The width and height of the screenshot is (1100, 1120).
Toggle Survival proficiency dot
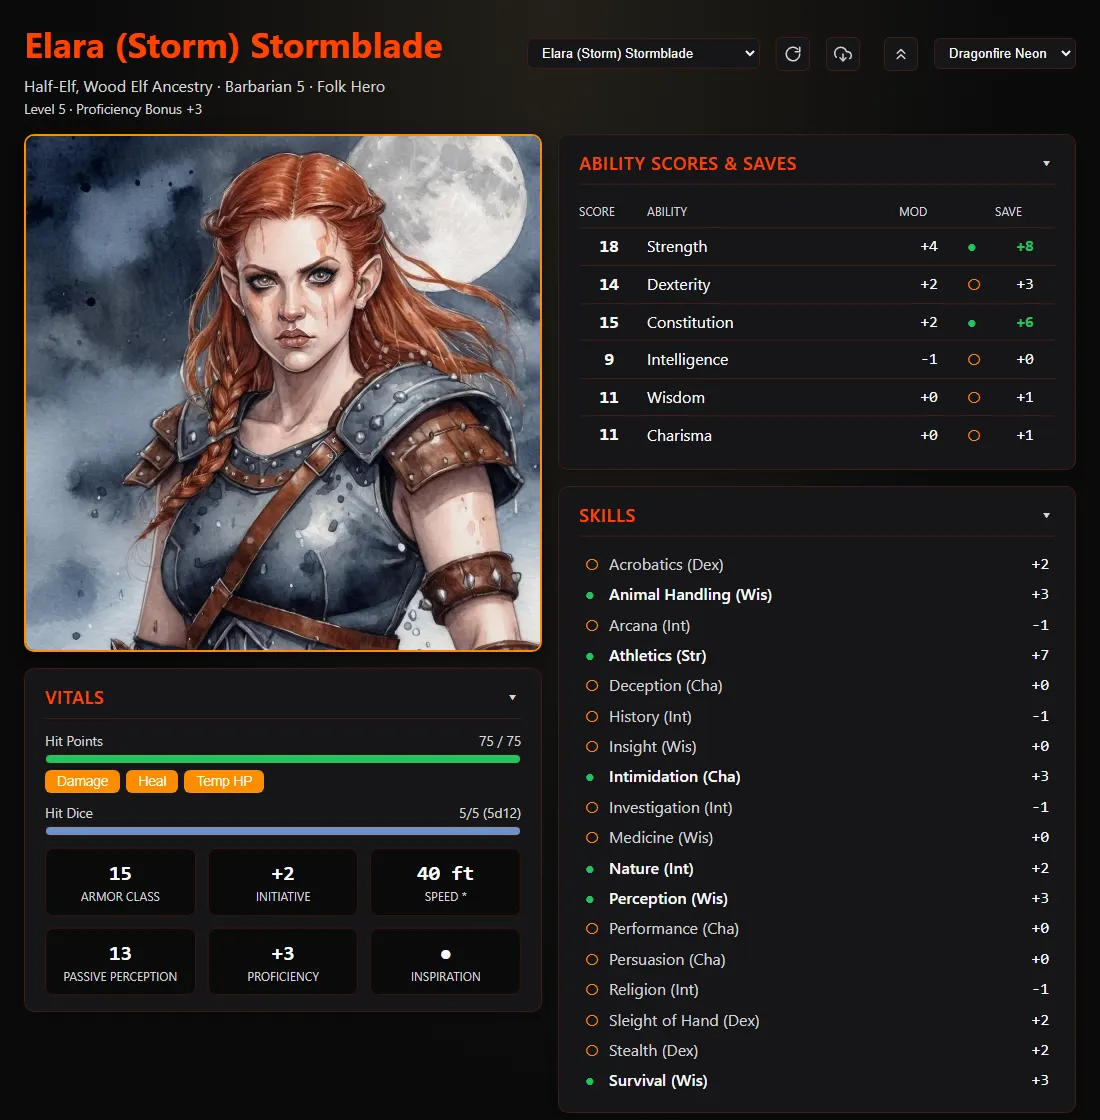(x=590, y=1081)
